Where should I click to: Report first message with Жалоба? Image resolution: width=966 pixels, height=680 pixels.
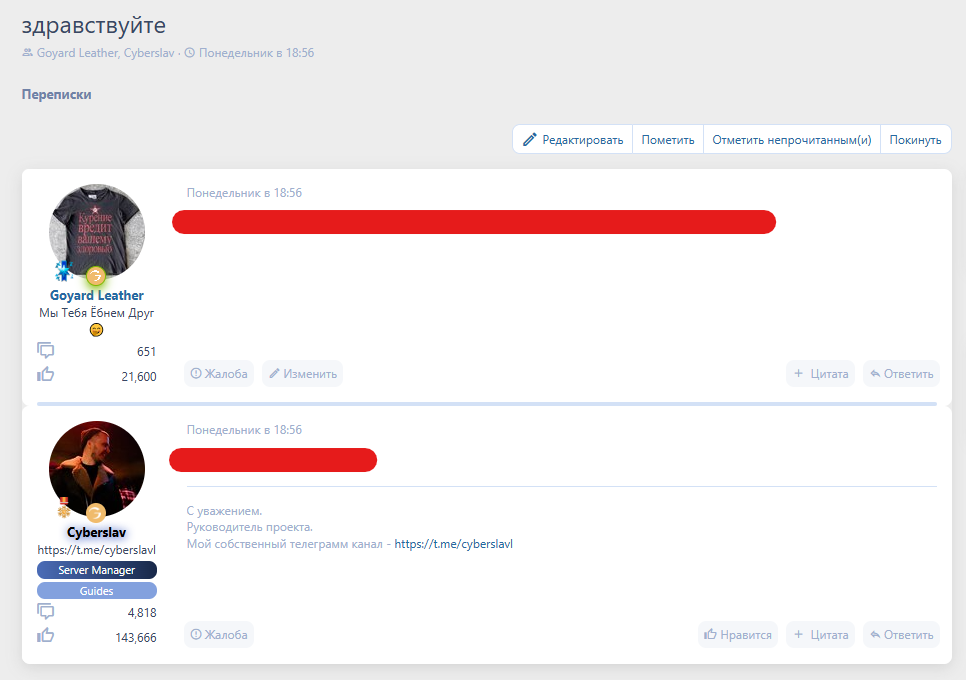219,374
